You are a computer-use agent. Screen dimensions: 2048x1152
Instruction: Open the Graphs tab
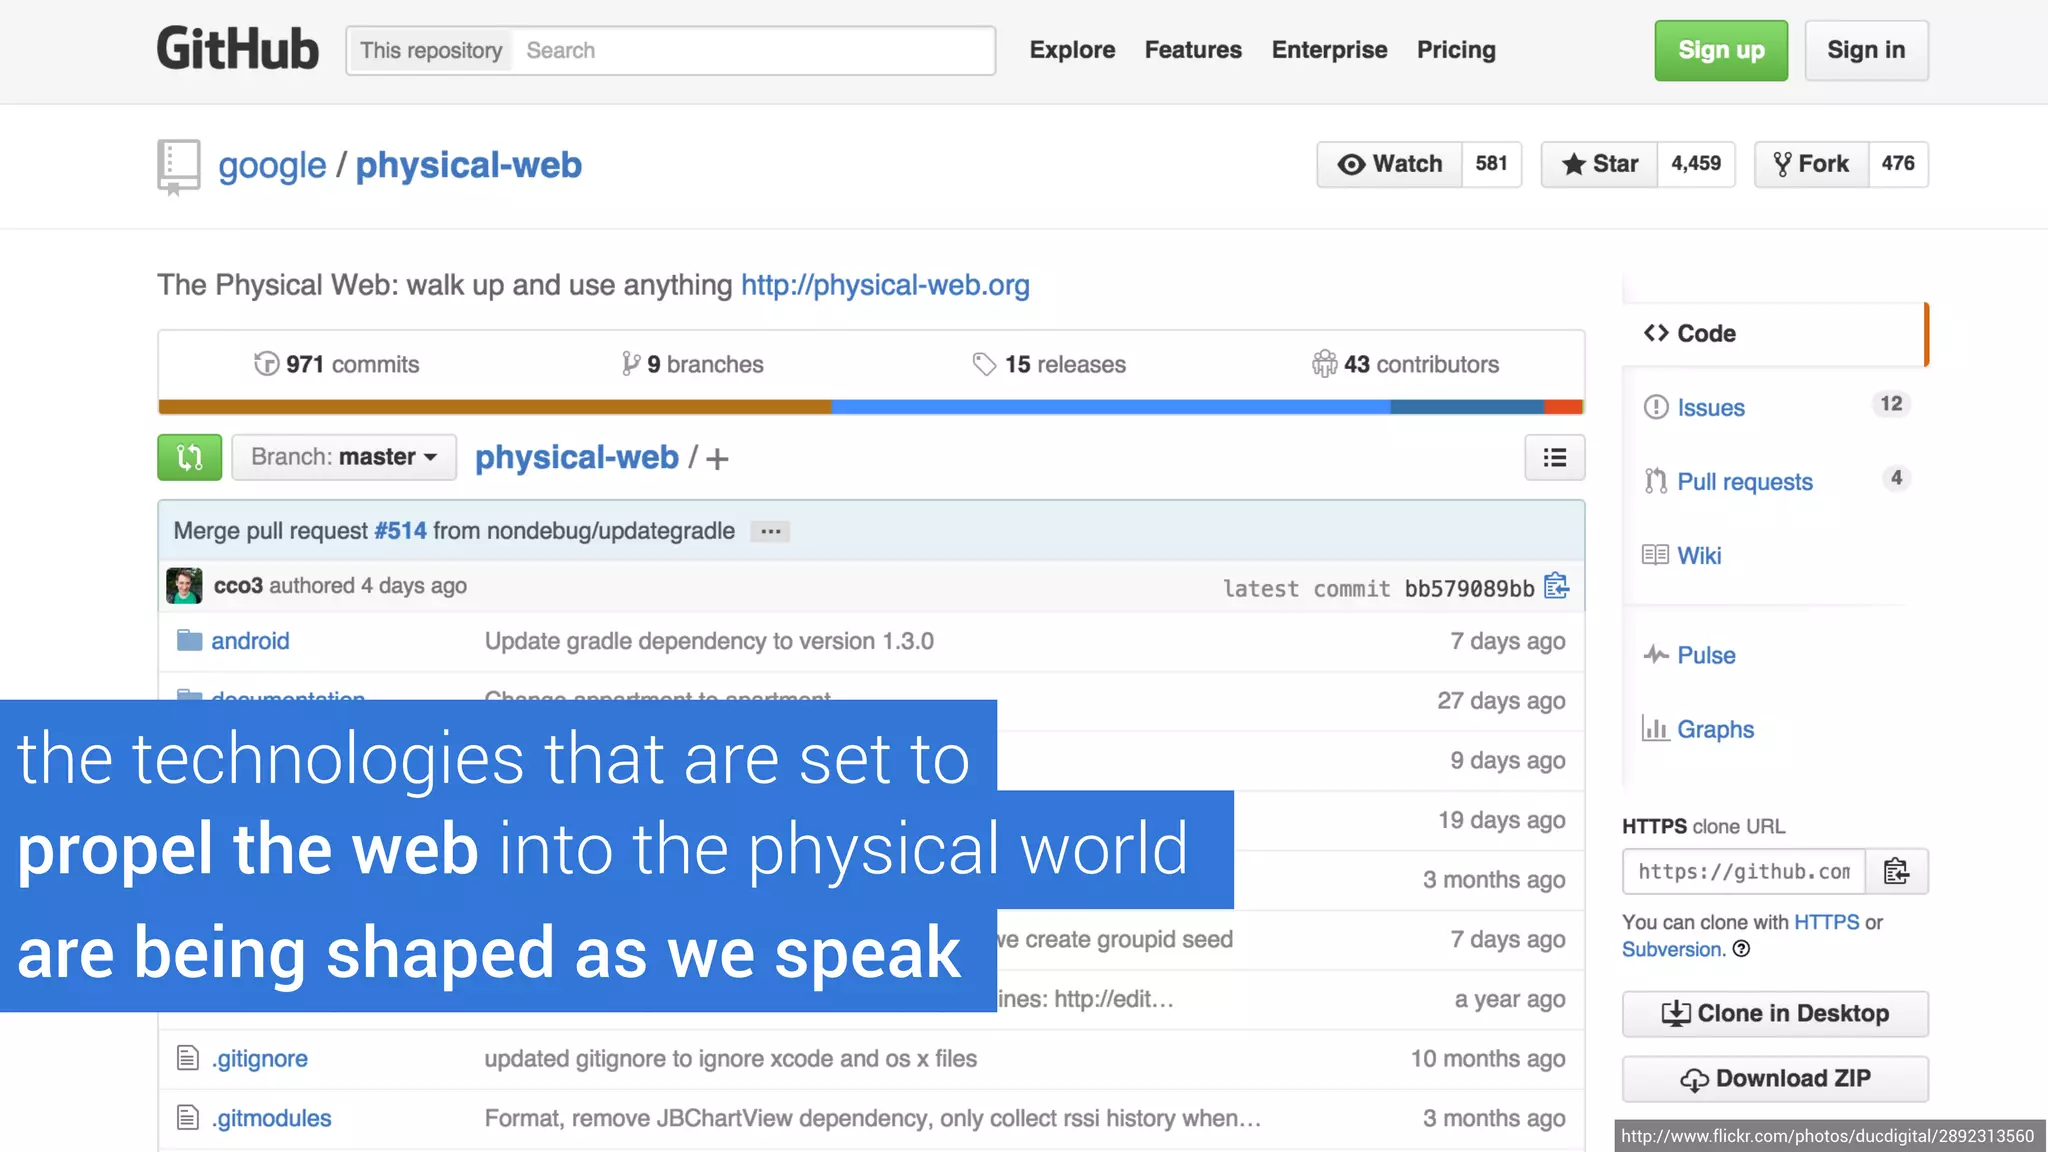(x=1715, y=729)
